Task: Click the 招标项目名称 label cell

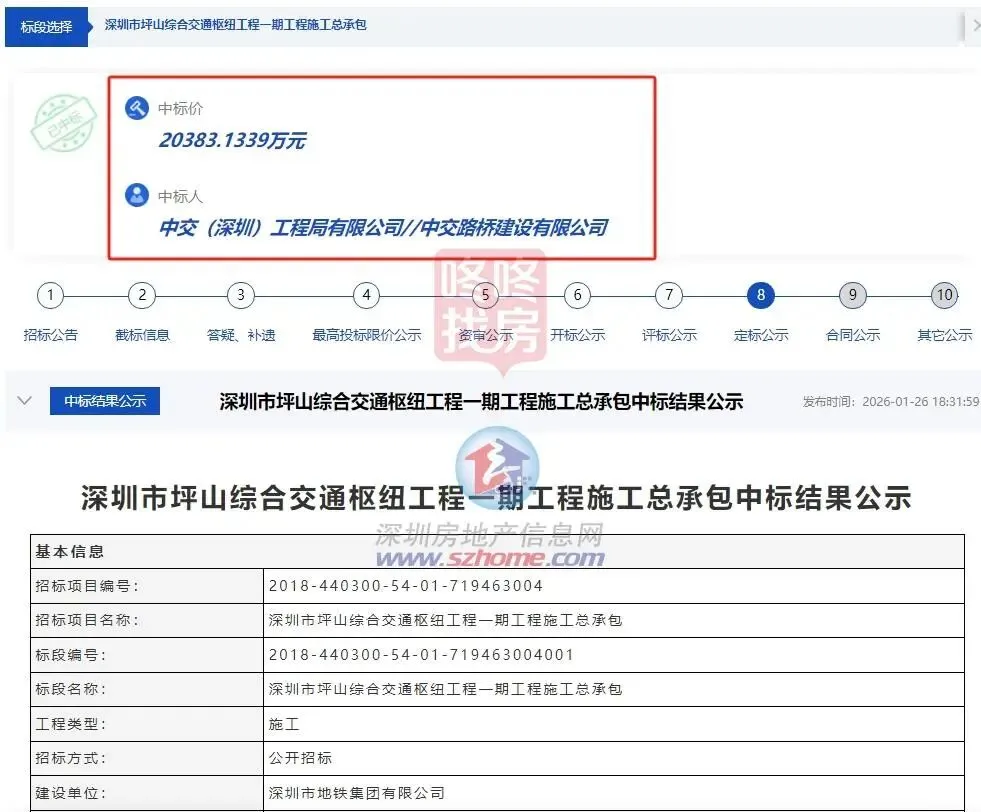Action: [x=147, y=621]
